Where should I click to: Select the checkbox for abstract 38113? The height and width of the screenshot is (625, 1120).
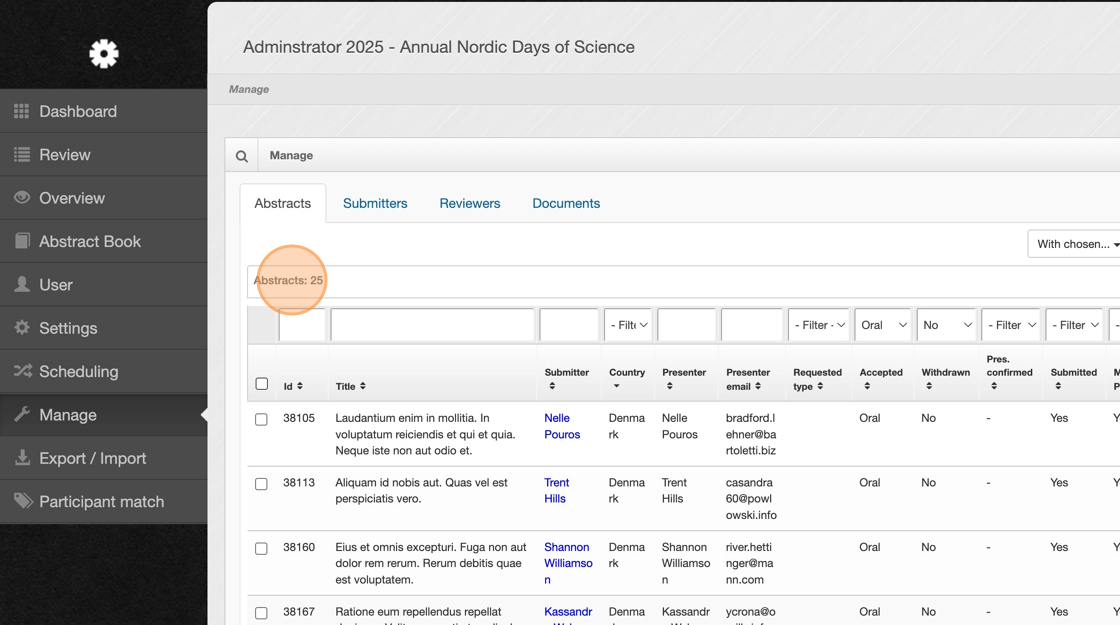(262, 484)
